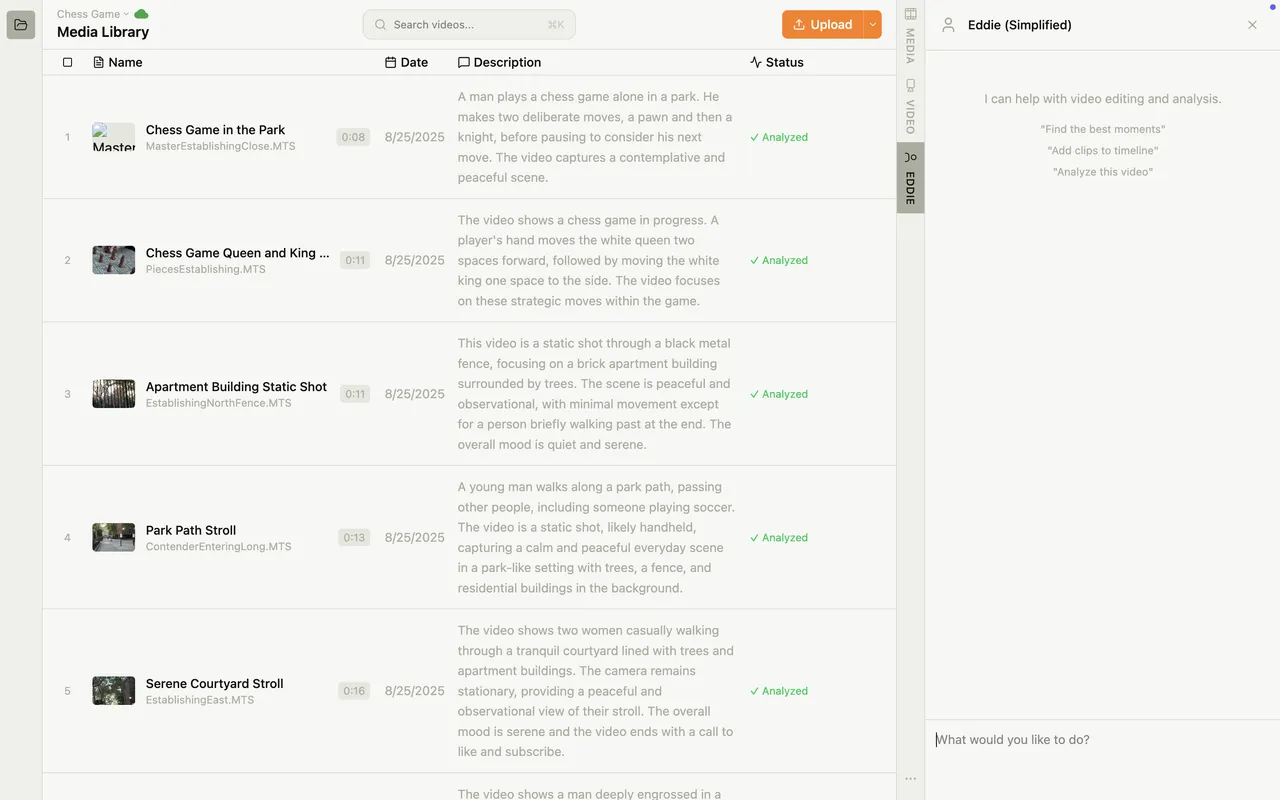Toggle the select-all checkbox in header
This screenshot has width=1280, height=800.
click(68, 62)
